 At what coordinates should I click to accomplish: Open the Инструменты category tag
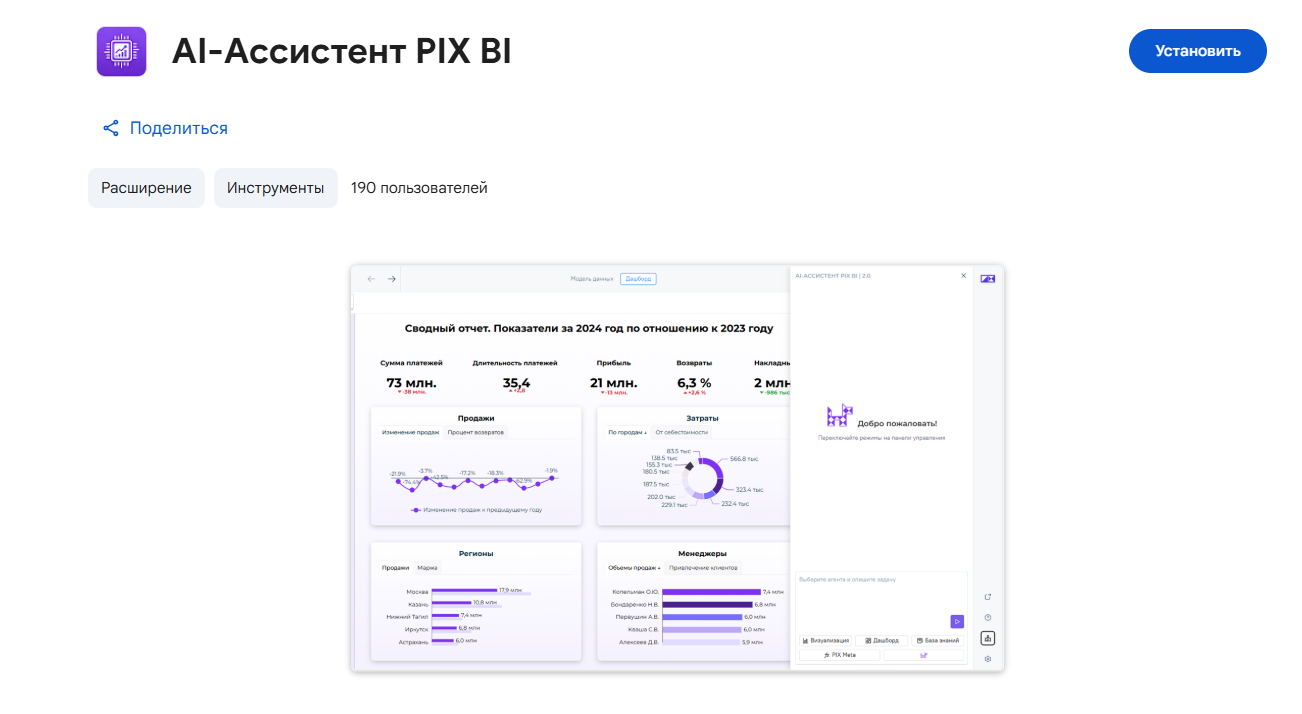[x=276, y=188]
